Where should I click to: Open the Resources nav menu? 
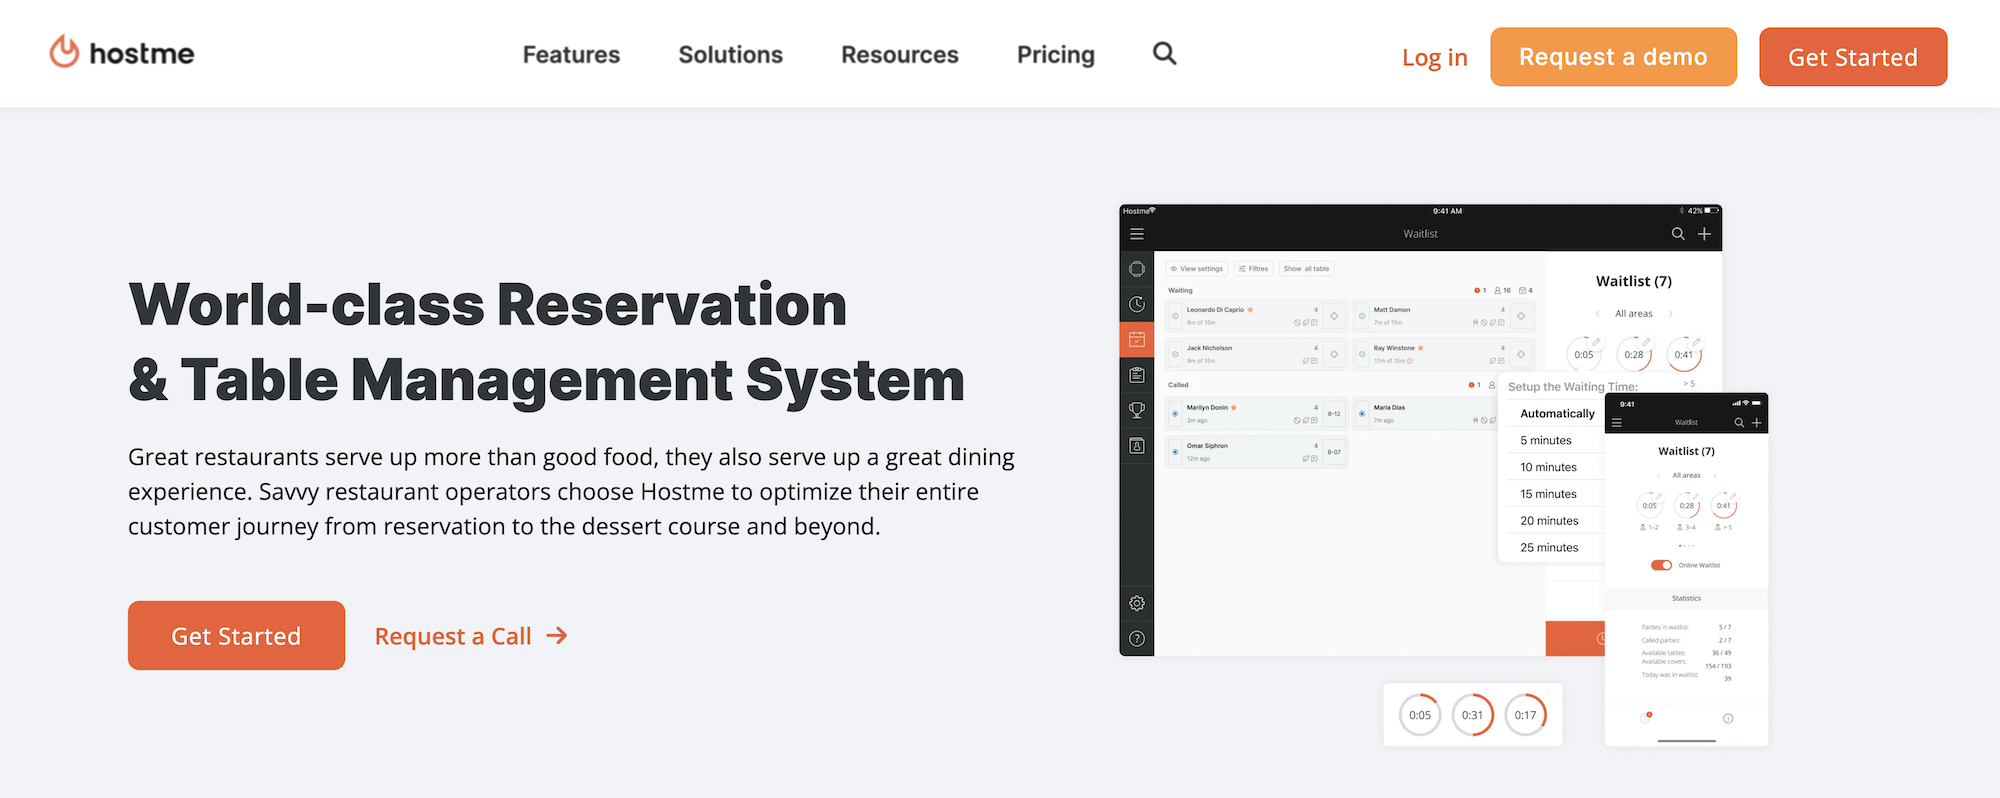[900, 54]
